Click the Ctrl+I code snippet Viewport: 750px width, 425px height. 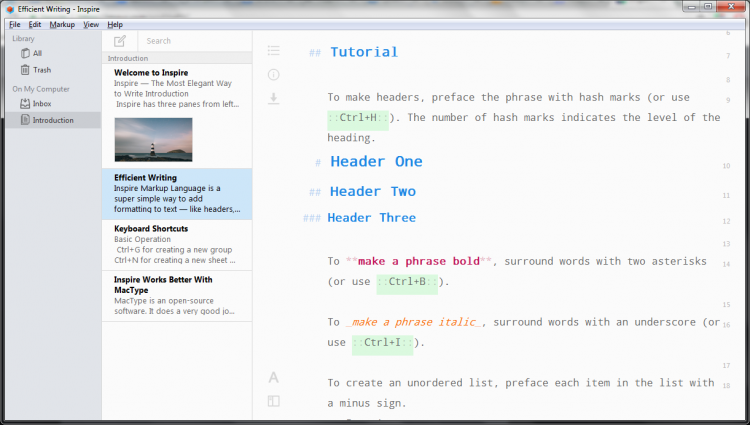tap(383, 343)
